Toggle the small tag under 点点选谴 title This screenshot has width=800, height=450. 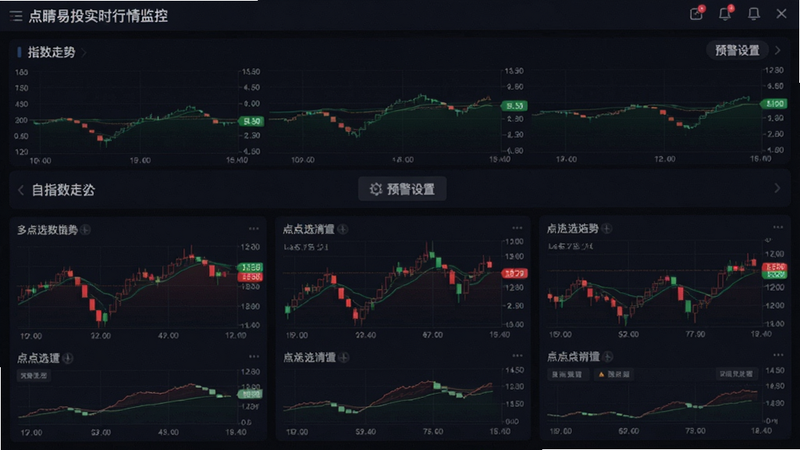click(34, 376)
